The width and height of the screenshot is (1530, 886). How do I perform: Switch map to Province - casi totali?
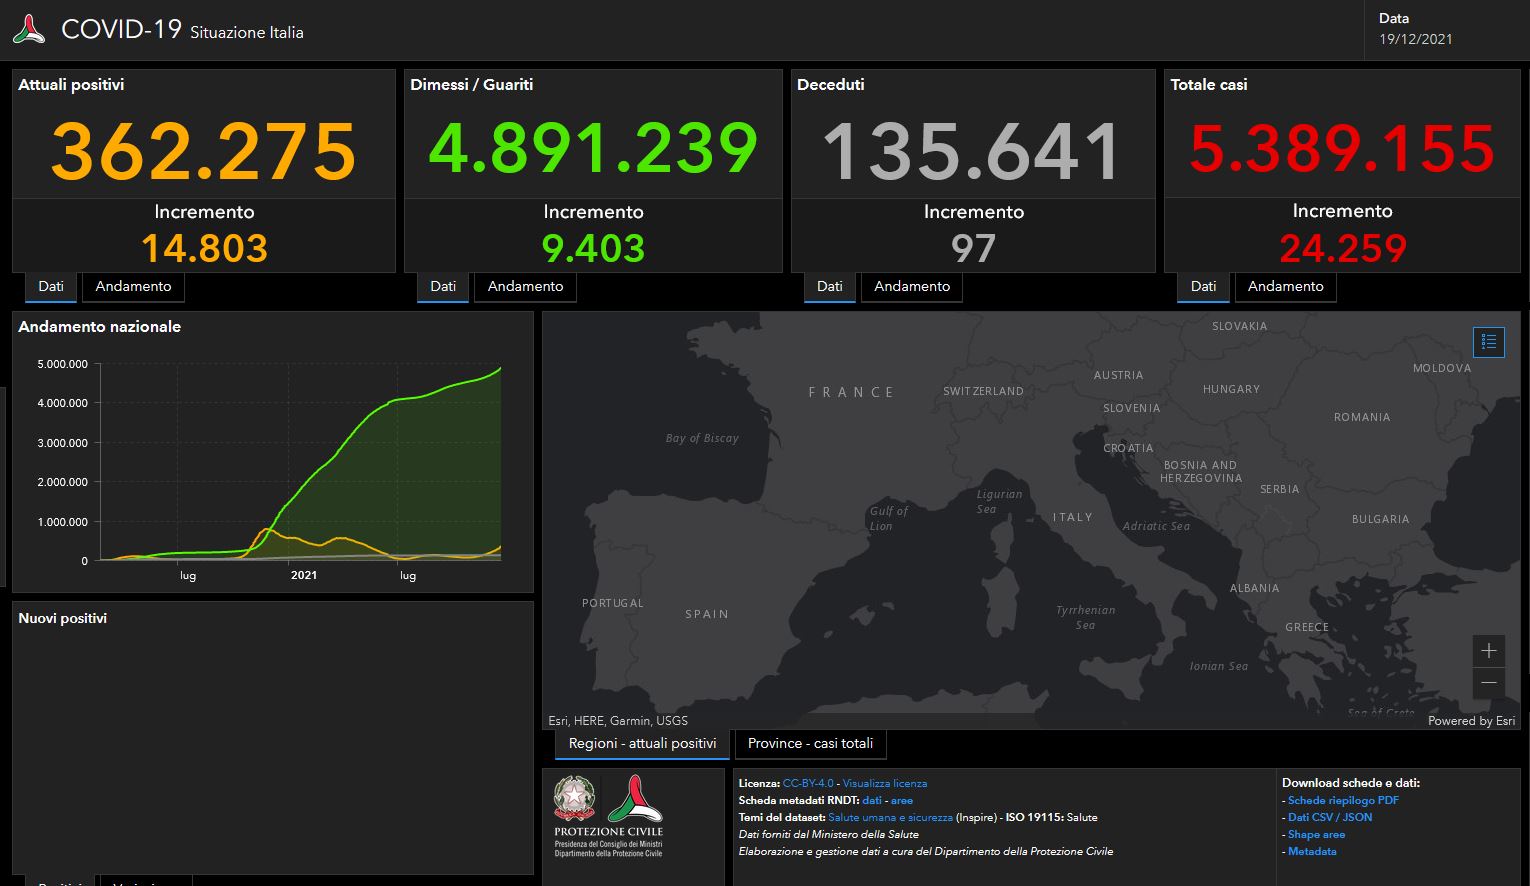[810, 744]
